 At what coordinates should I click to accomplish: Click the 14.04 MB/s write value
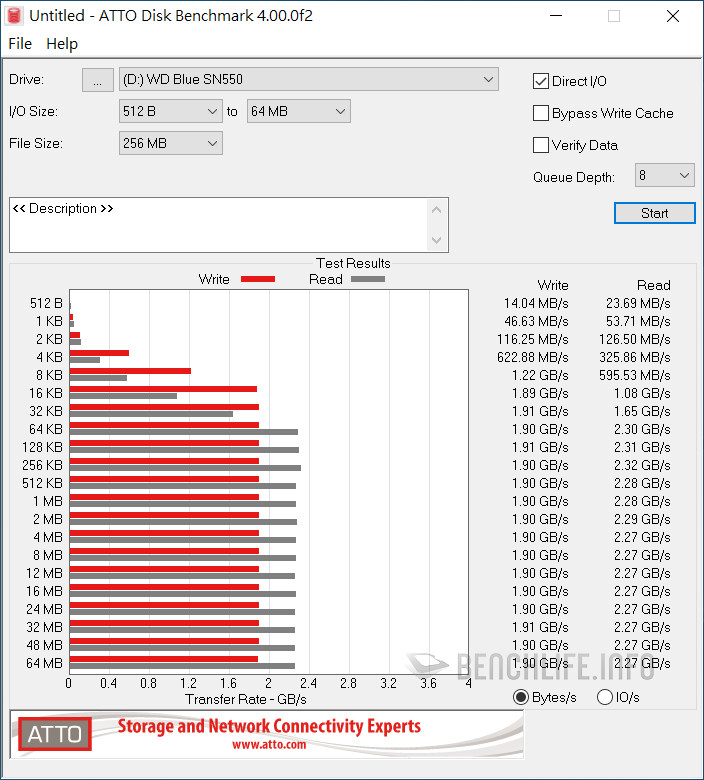(x=536, y=303)
